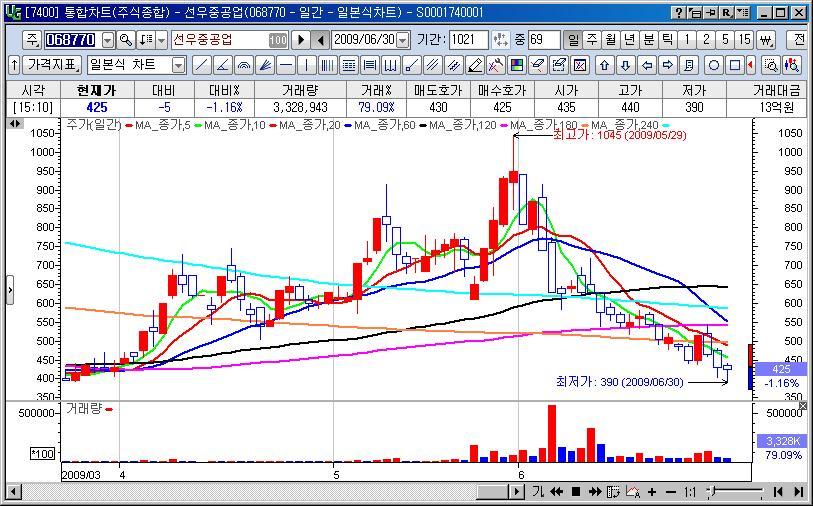Click the 중 69 input field
This screenshot has width=813, height=506.
(x=544, y=40)
